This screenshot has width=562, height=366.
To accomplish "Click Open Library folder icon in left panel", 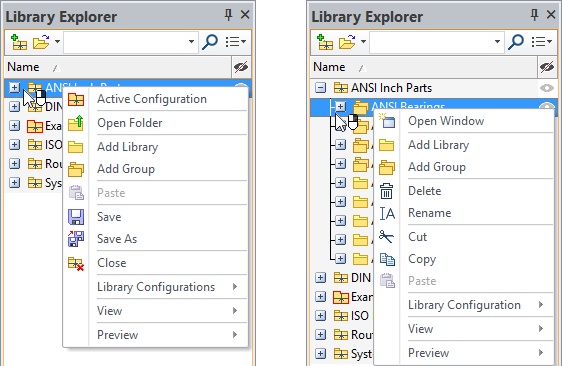I will click(x=41, y=42).
